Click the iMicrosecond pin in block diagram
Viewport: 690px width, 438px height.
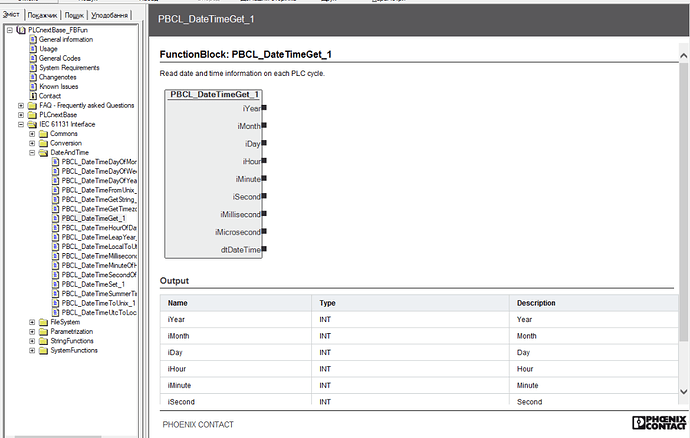(264, 232)
